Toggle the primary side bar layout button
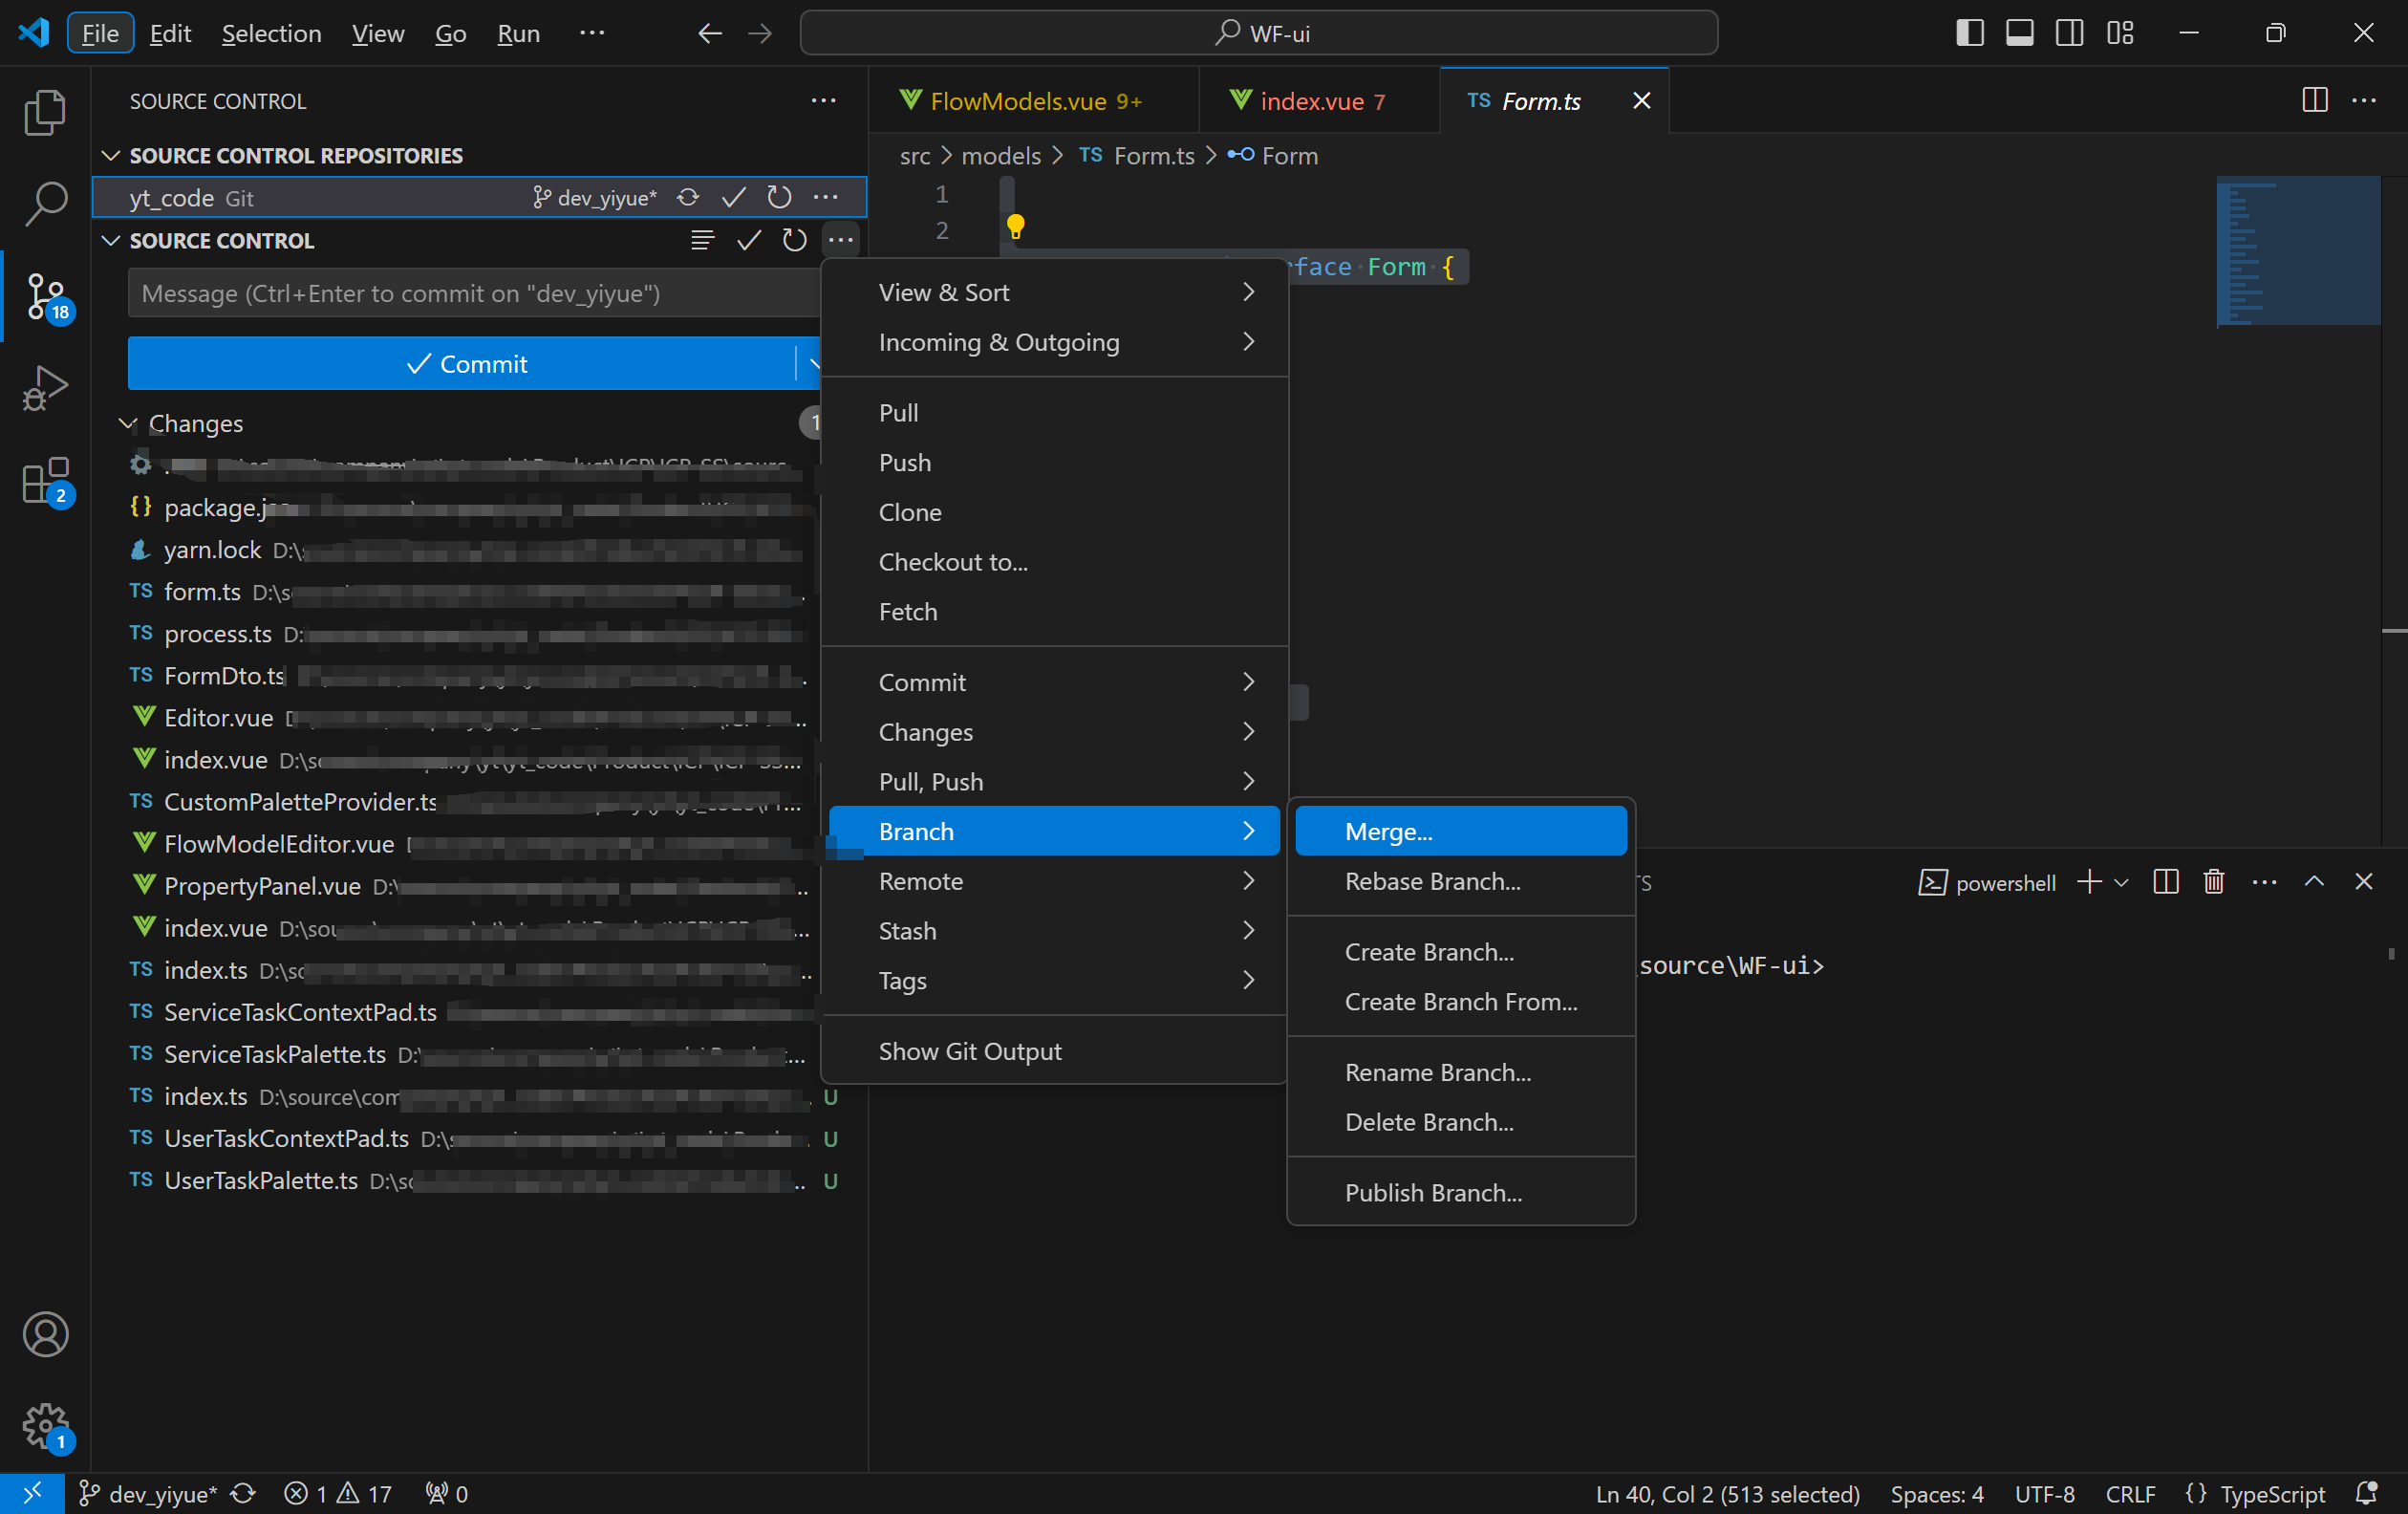Viewport: 2408px width, 1514px height. point(1969,33)
